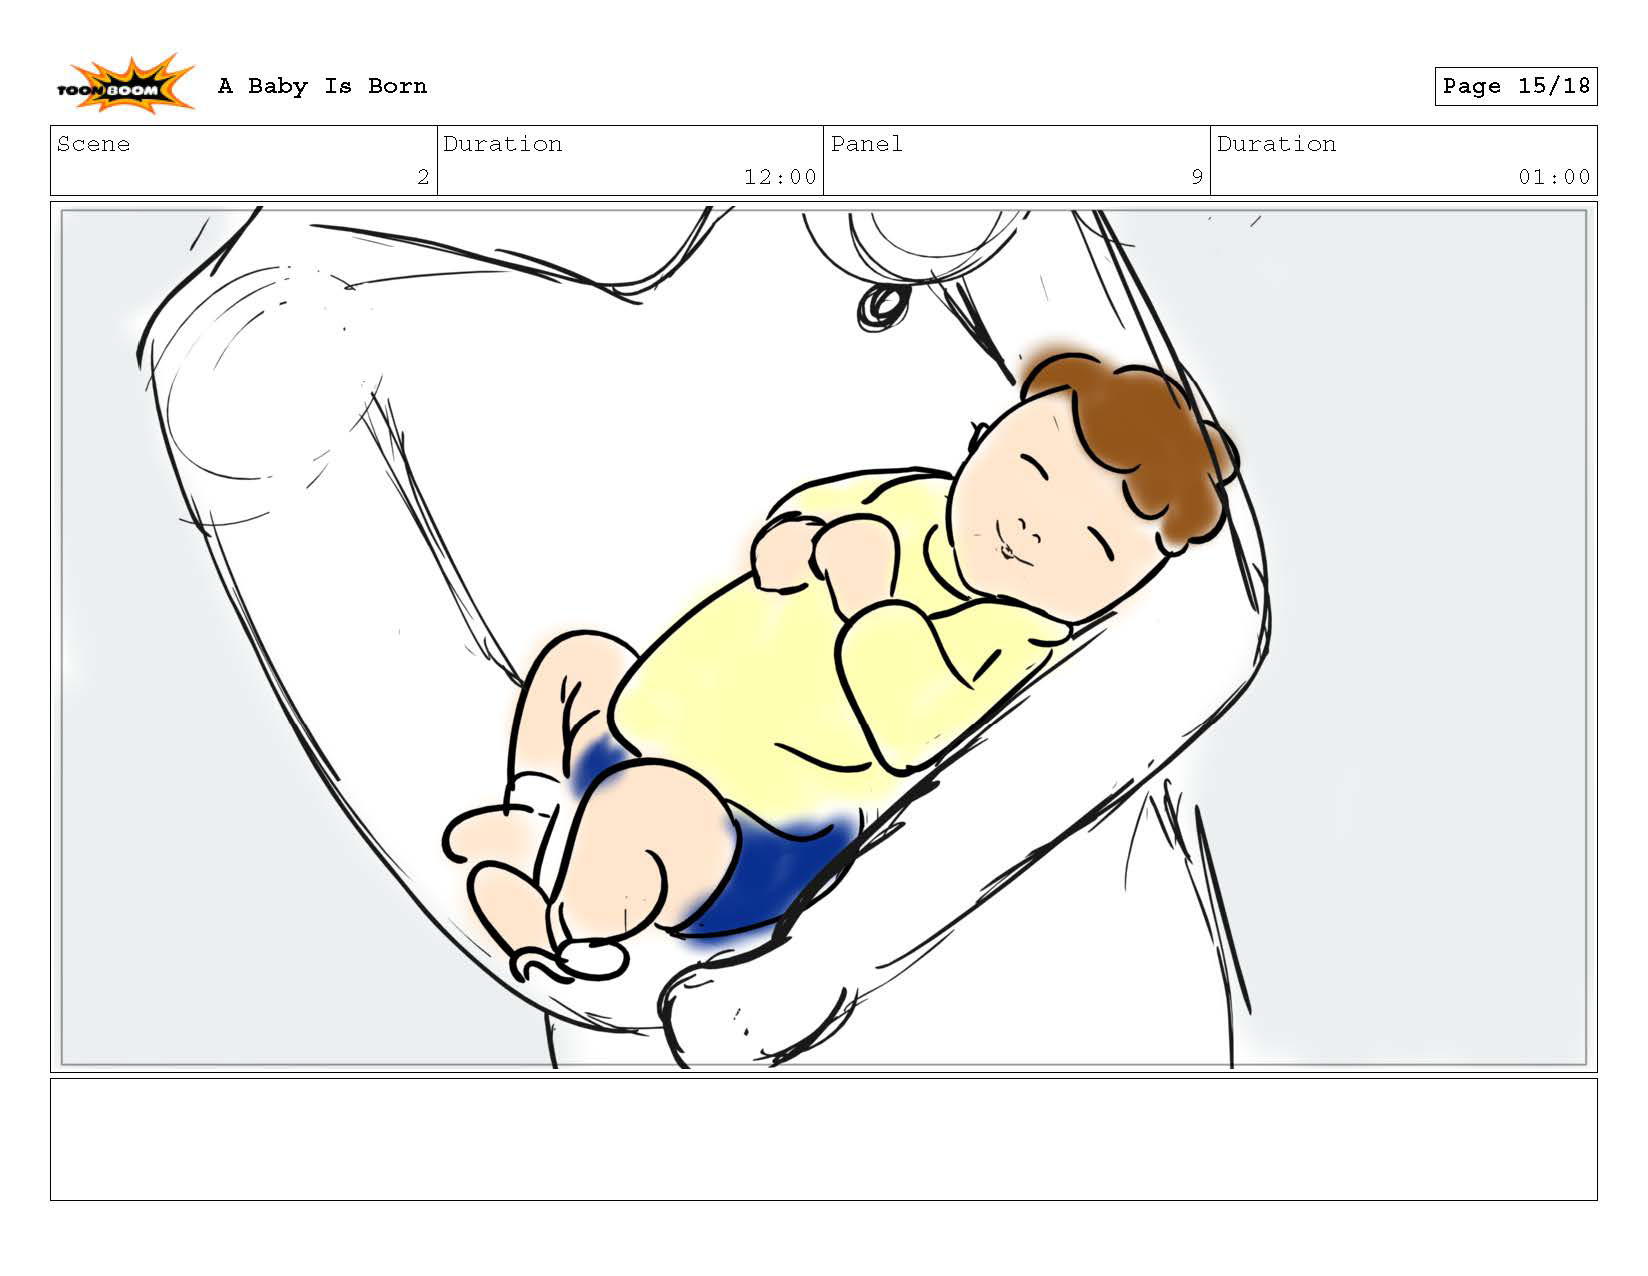Click the storyboard panel drawing of baby
The width and height of the screenshot is (1648, 1276).
(824, 637)
